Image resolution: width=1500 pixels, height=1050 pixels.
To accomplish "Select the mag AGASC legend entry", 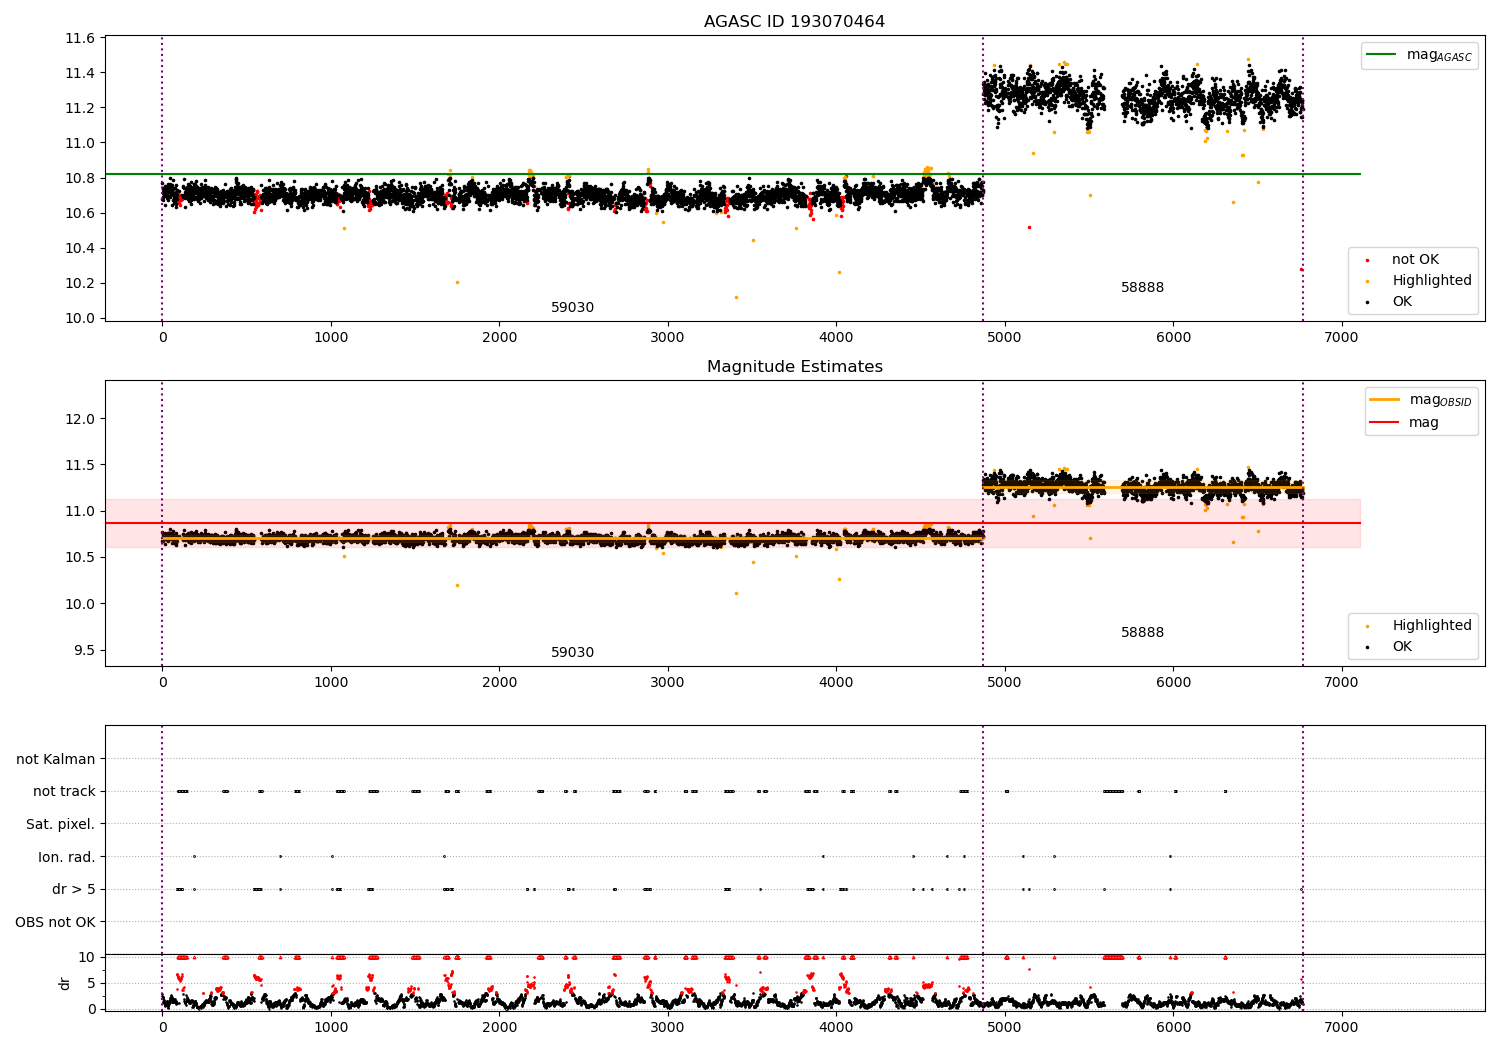I will 1419,56.
